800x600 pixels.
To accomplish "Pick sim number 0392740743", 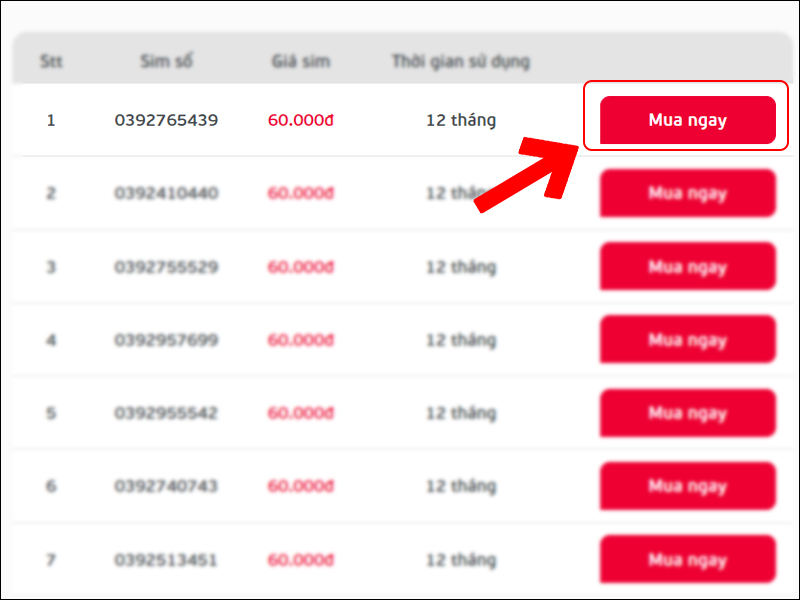I will point(166,486).
